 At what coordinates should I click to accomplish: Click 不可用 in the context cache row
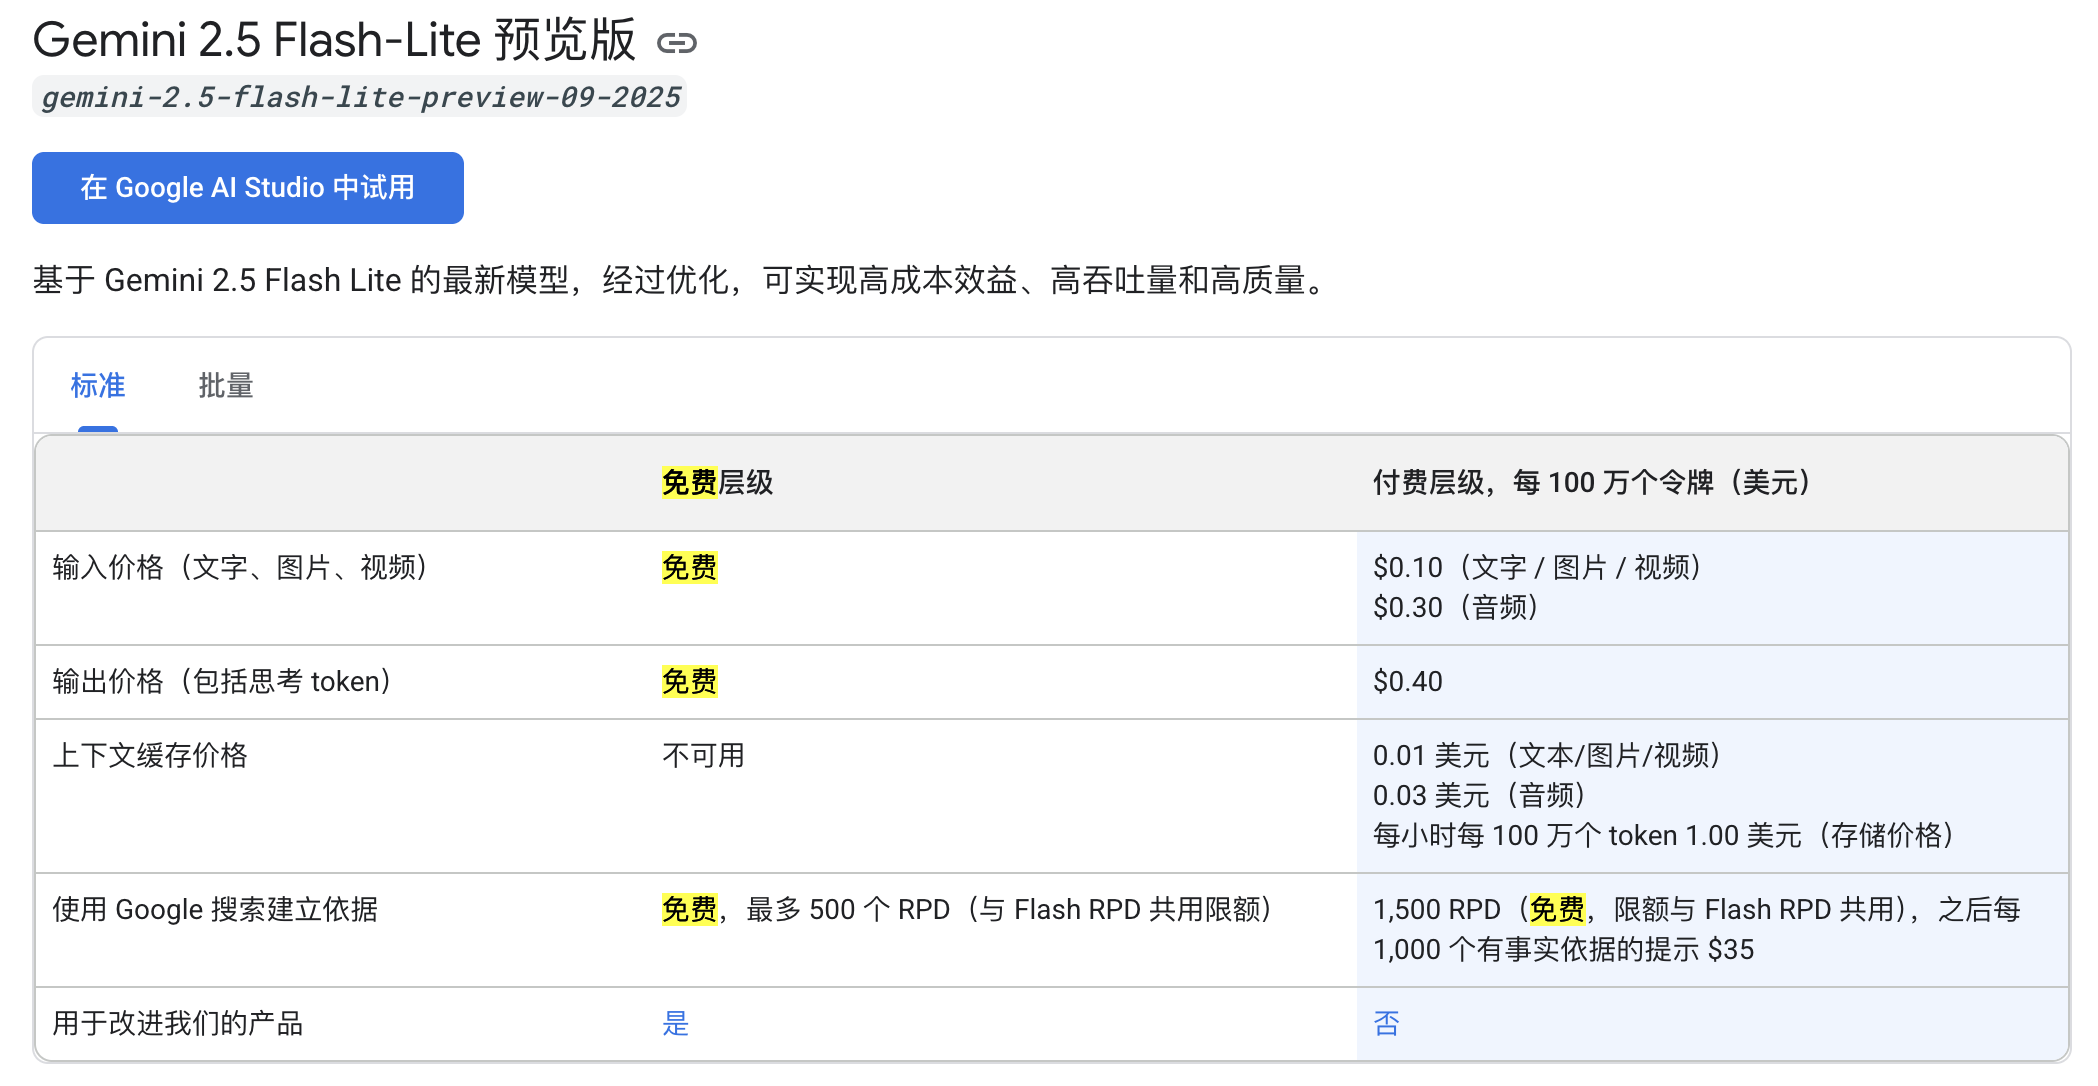click(704, 756)
